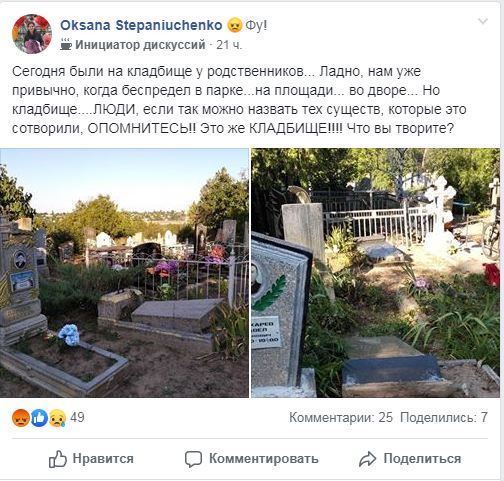Open Поделились: 7 shares list

(444, 418)
